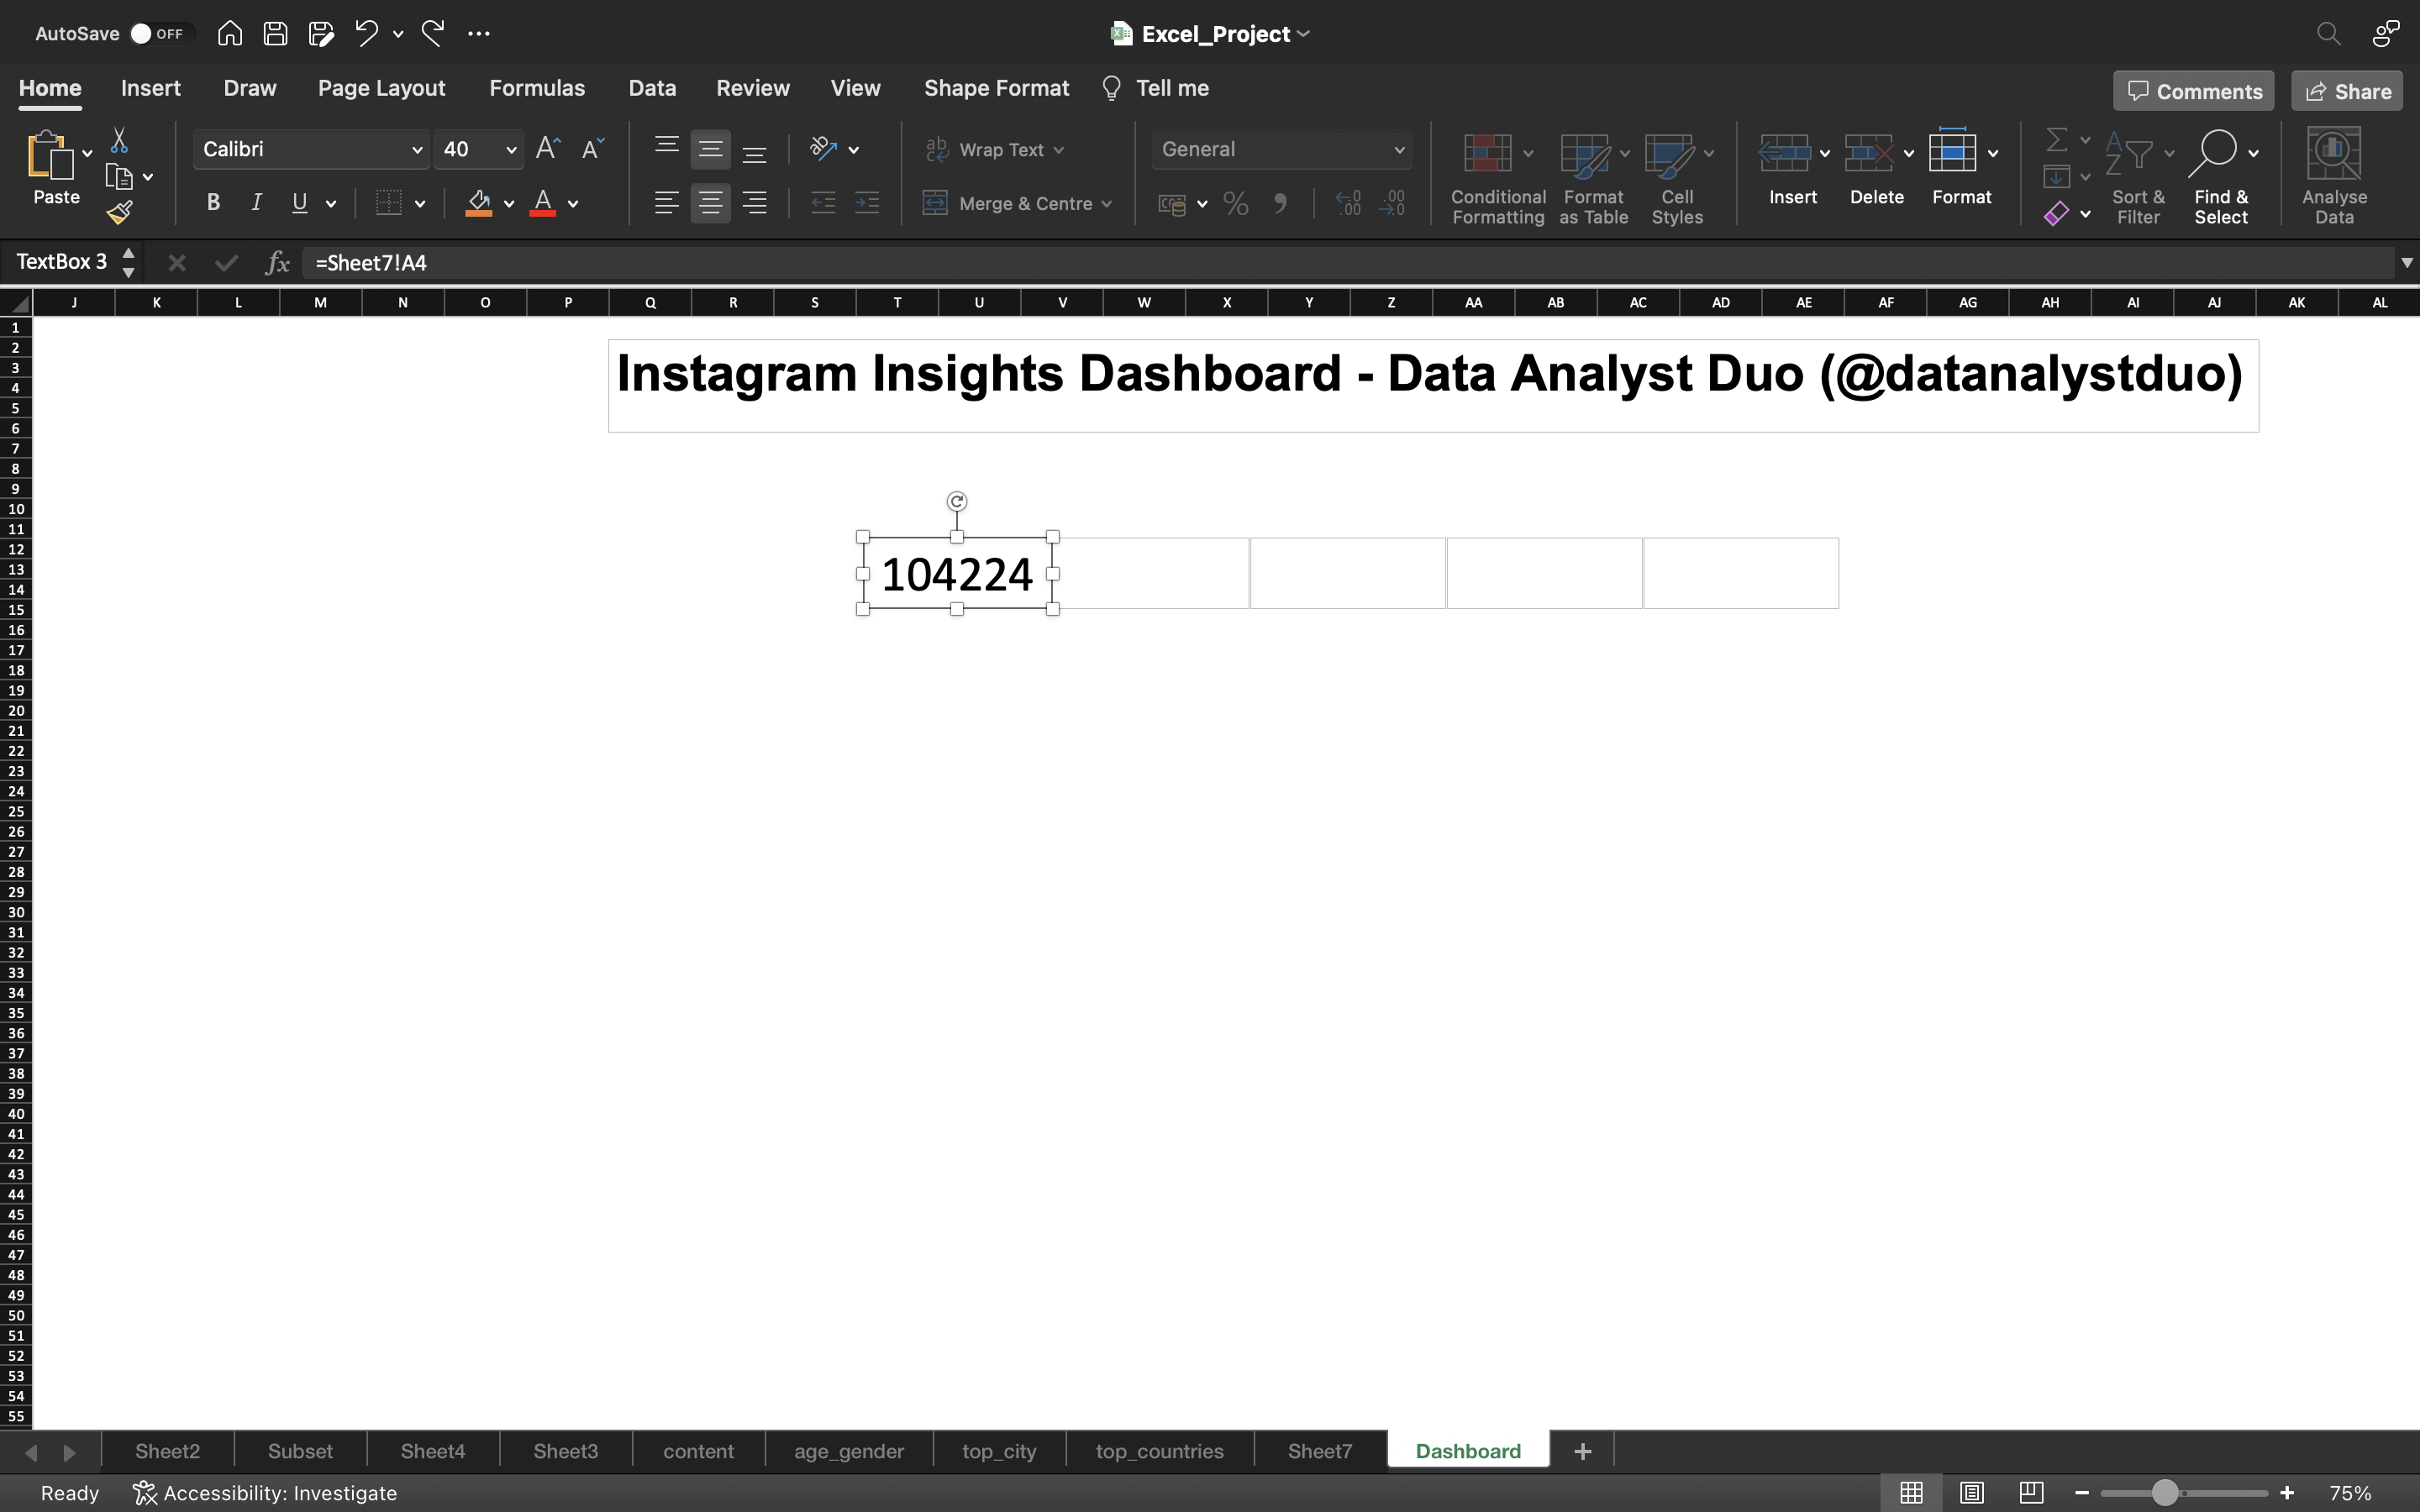Click the Format Painter brush icon
This screenshot has width=2420, height=1512.
pos(120,212)
